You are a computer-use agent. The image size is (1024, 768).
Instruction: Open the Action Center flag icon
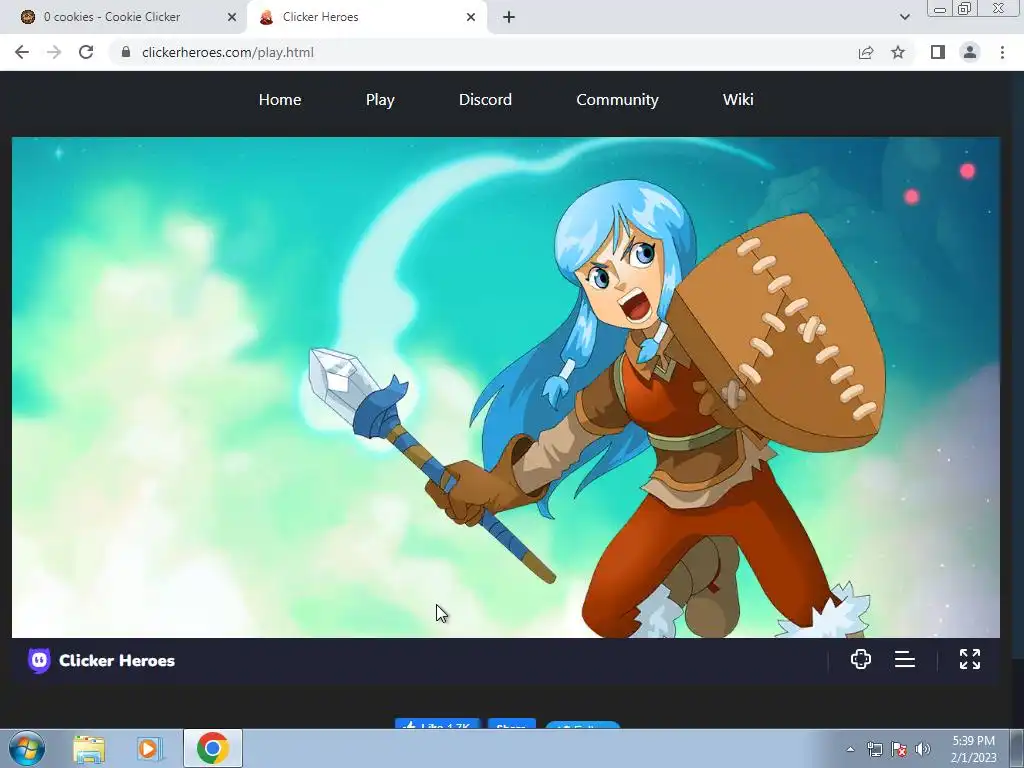point(899,750)
